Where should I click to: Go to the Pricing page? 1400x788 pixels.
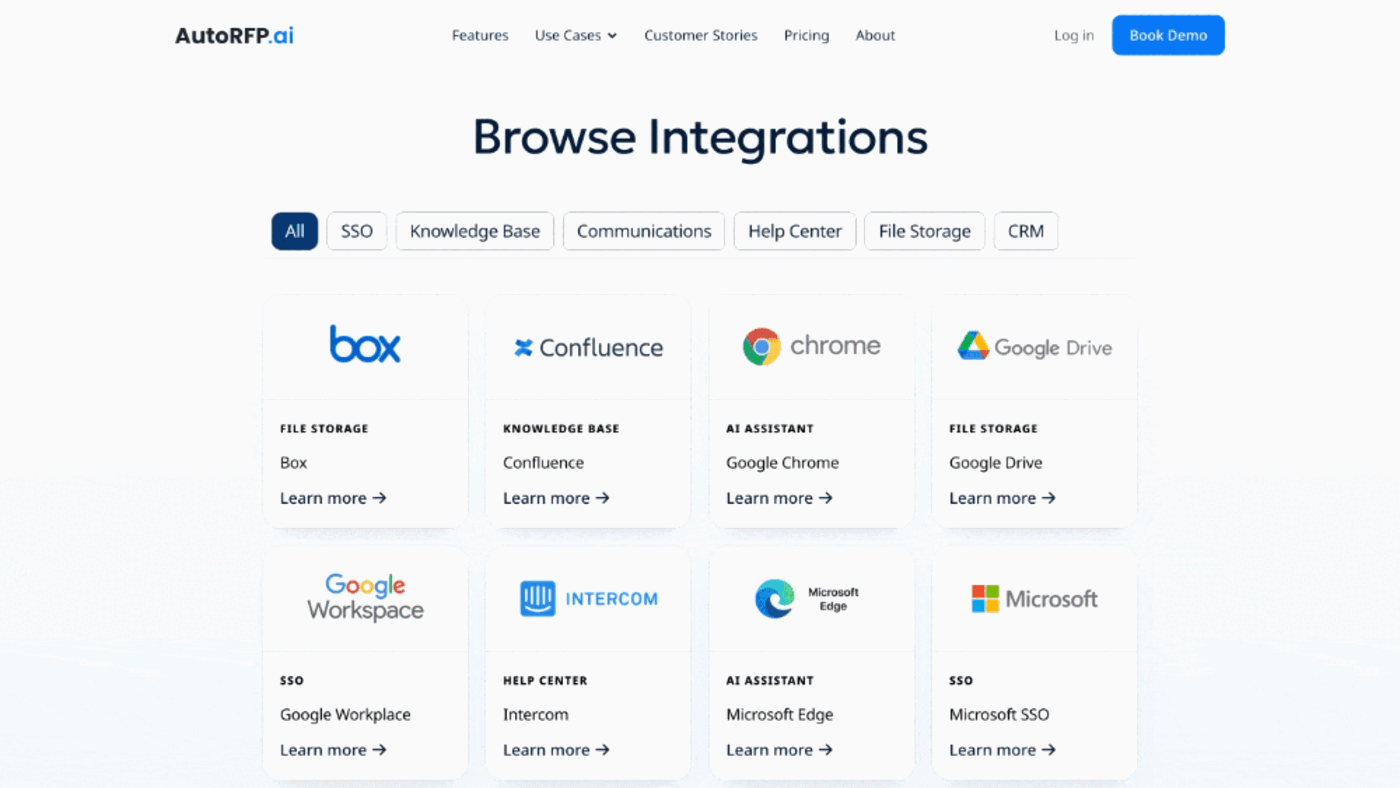click(806, 35)
